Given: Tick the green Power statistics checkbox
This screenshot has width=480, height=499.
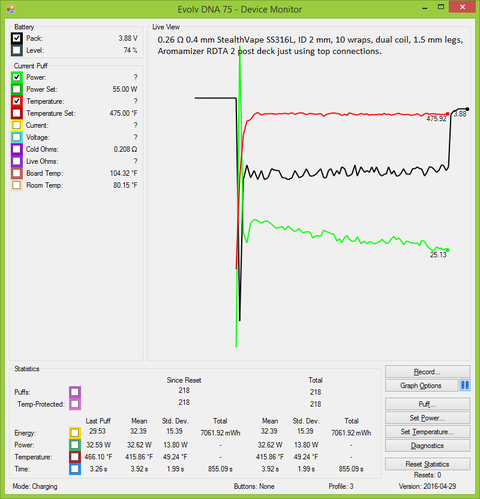Looking at the screenshot, I should tap(75, 445).
